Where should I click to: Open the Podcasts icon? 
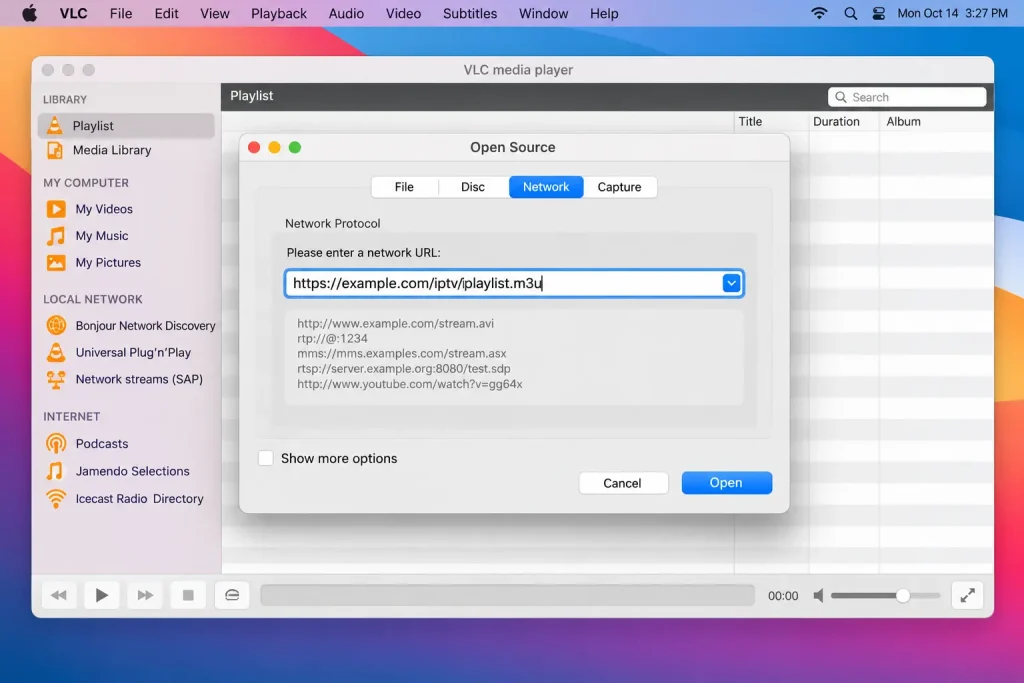pos(56,443)
